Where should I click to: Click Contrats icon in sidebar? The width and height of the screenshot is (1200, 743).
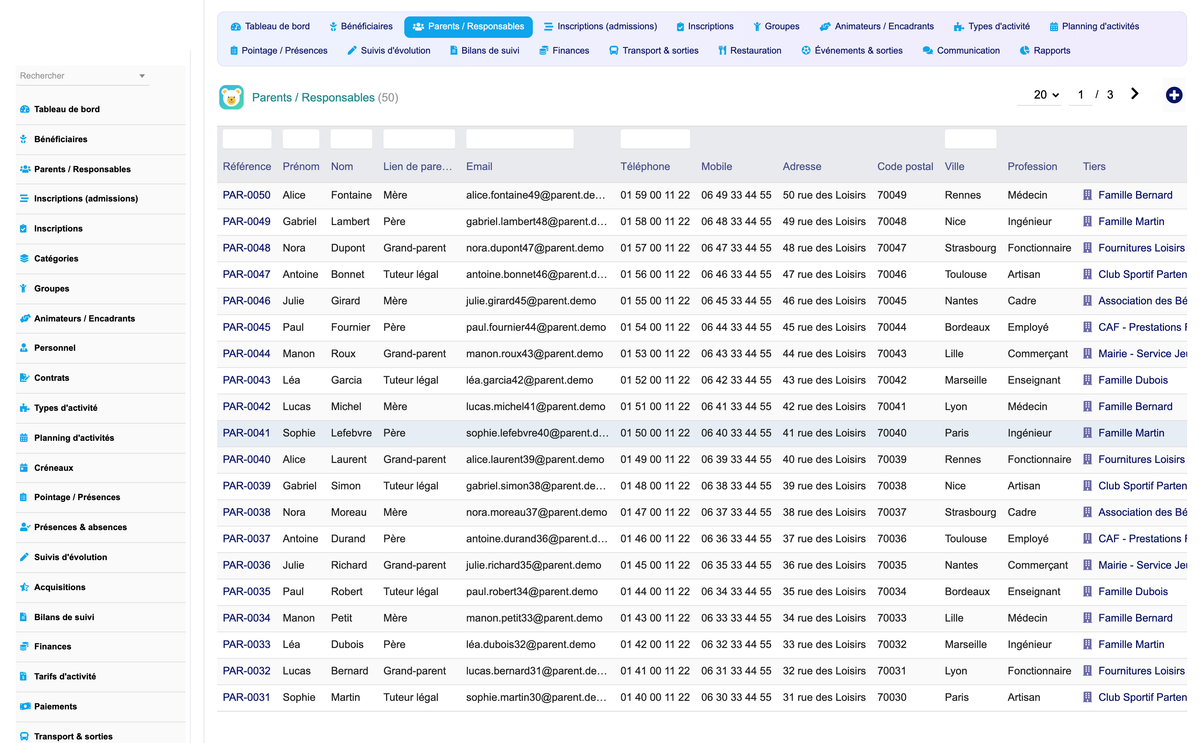point(24,378)
